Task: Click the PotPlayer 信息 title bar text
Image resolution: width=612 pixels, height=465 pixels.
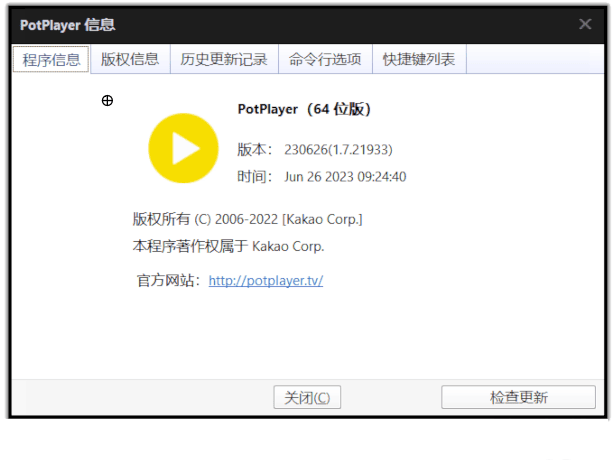Action: 67,24
